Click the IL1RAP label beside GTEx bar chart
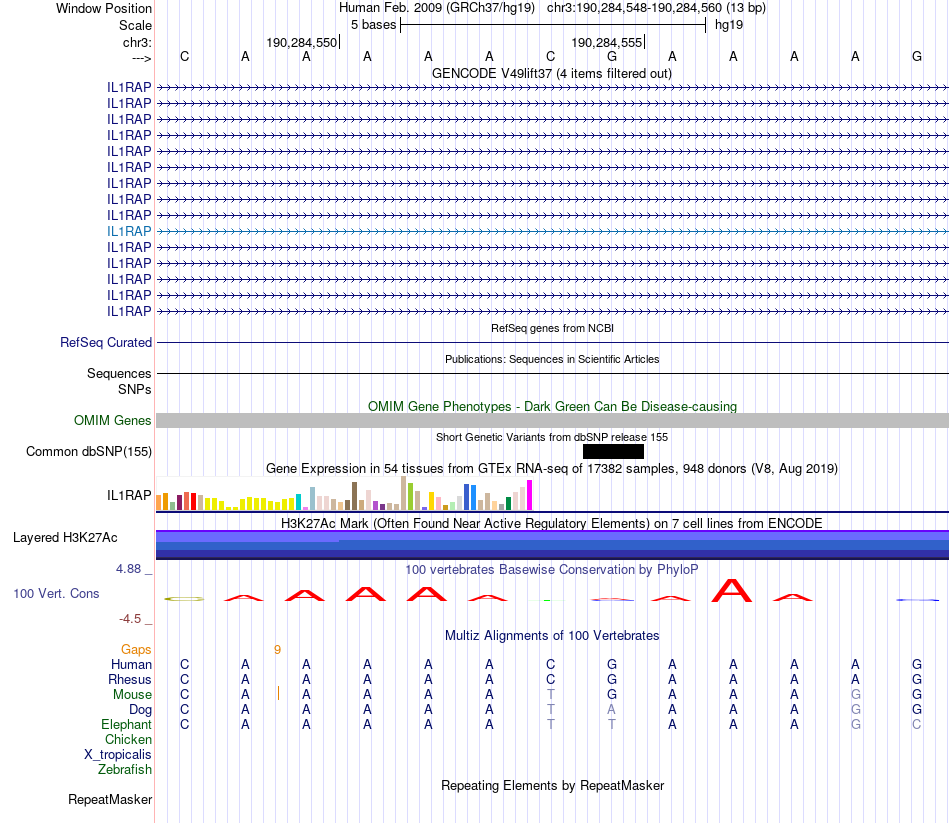 [129, 496]
